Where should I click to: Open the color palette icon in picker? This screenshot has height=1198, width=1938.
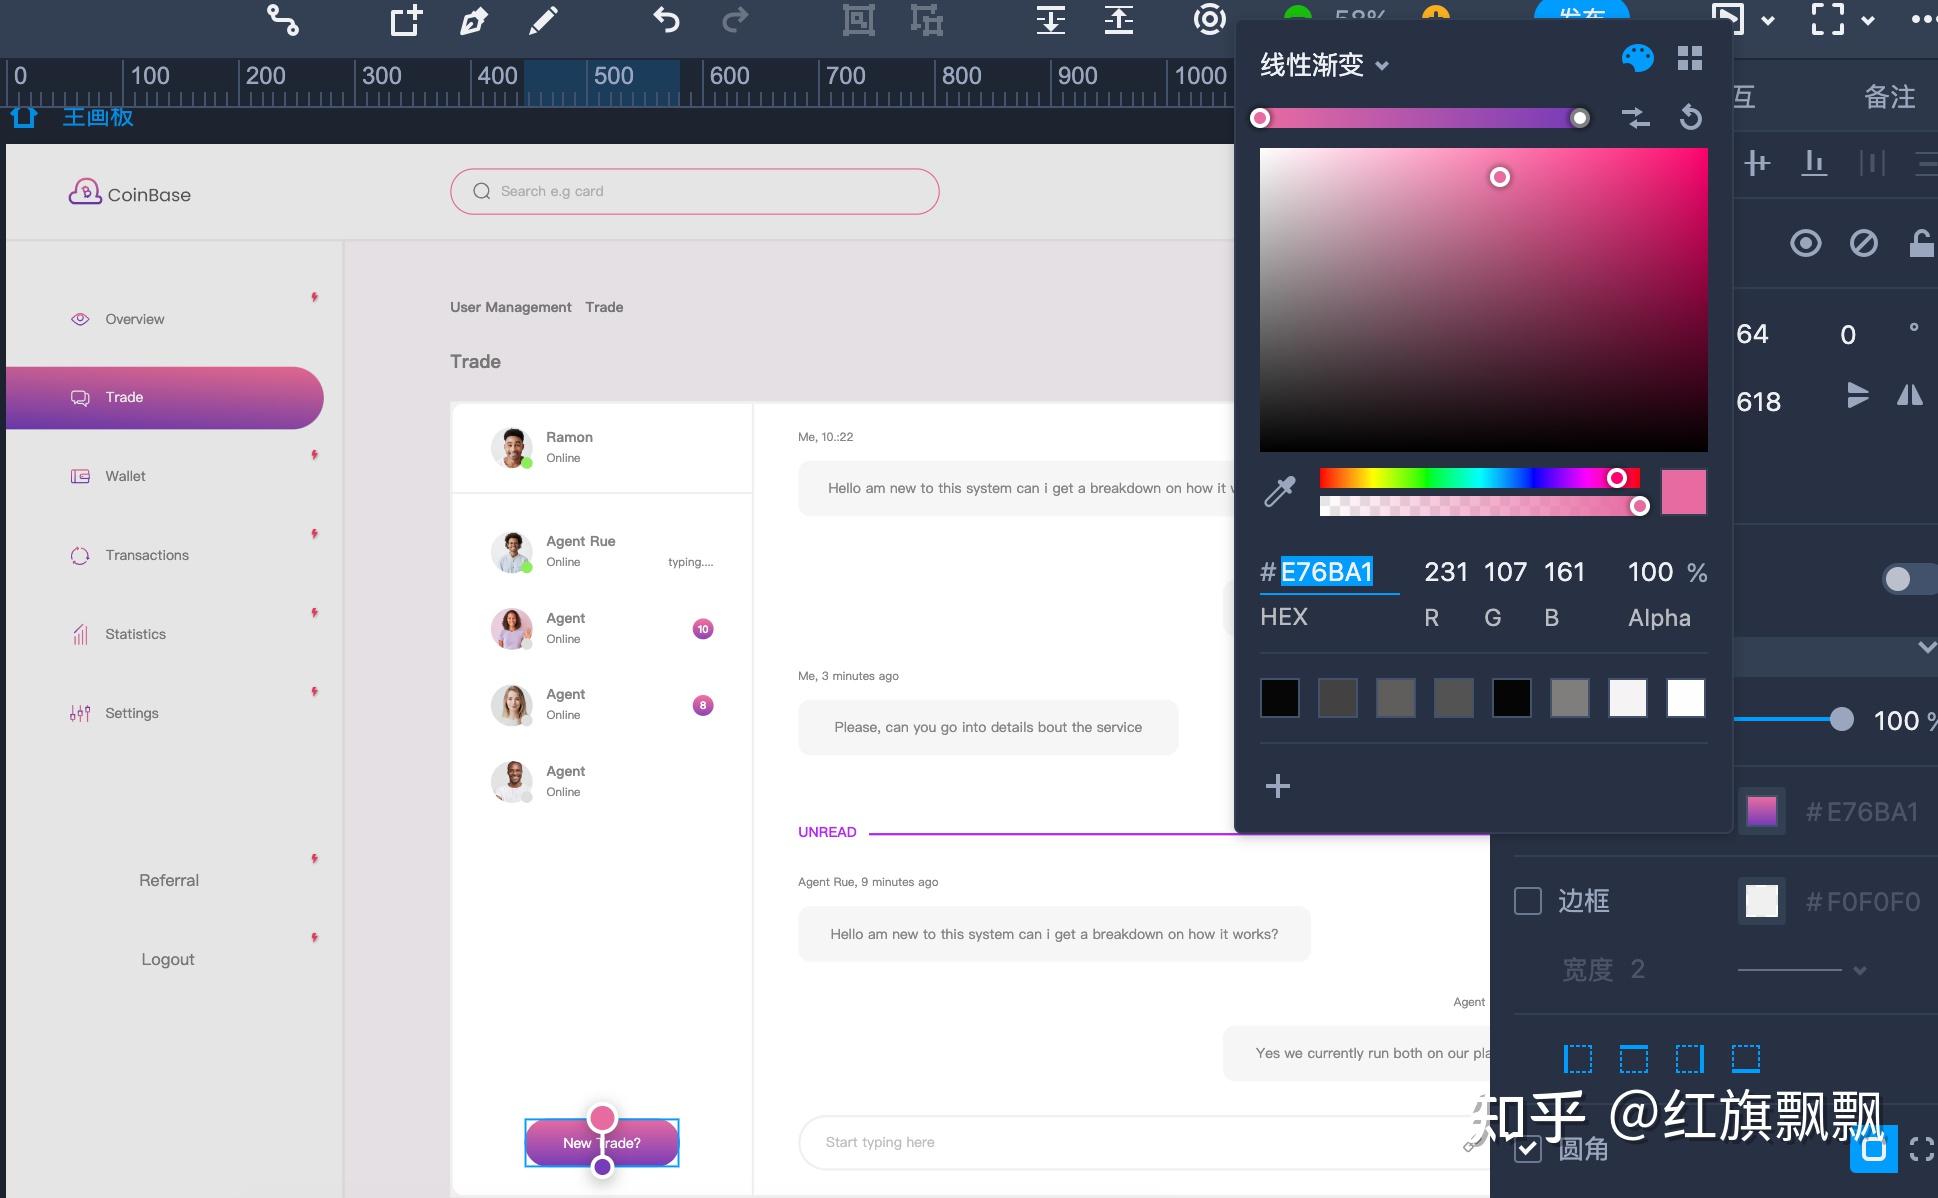coord(1637,58)
